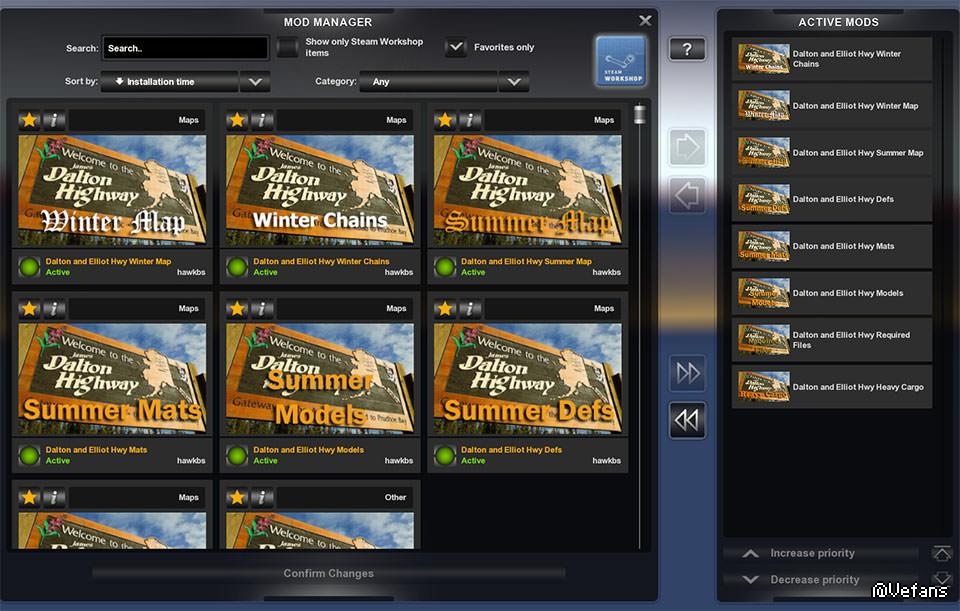Select Dalton and Elliot Hwy Heavy Cargo entry
The image size is (960, 611).
click(x=832, y=387)
